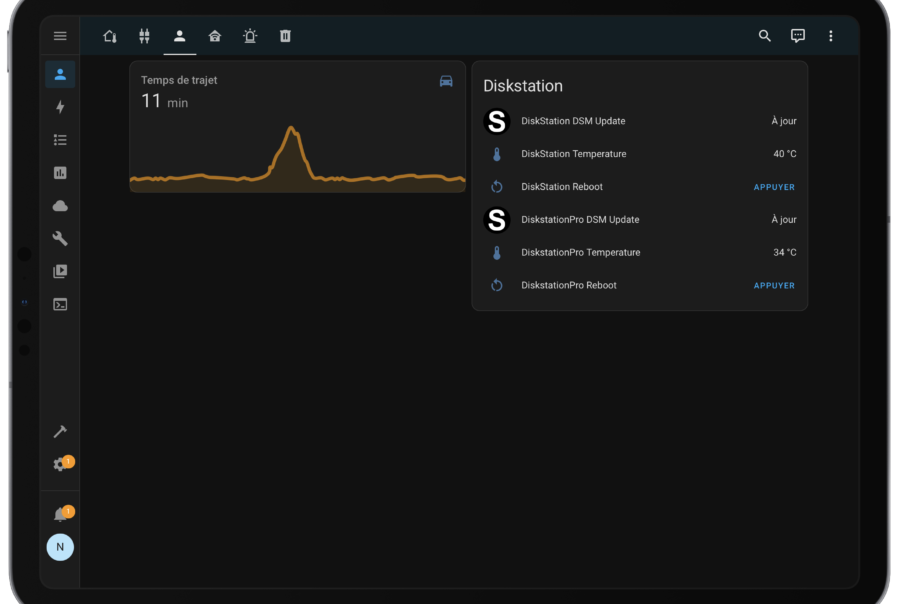
Task: Show notifications bell in sidebar
Action: click(61, 514)
